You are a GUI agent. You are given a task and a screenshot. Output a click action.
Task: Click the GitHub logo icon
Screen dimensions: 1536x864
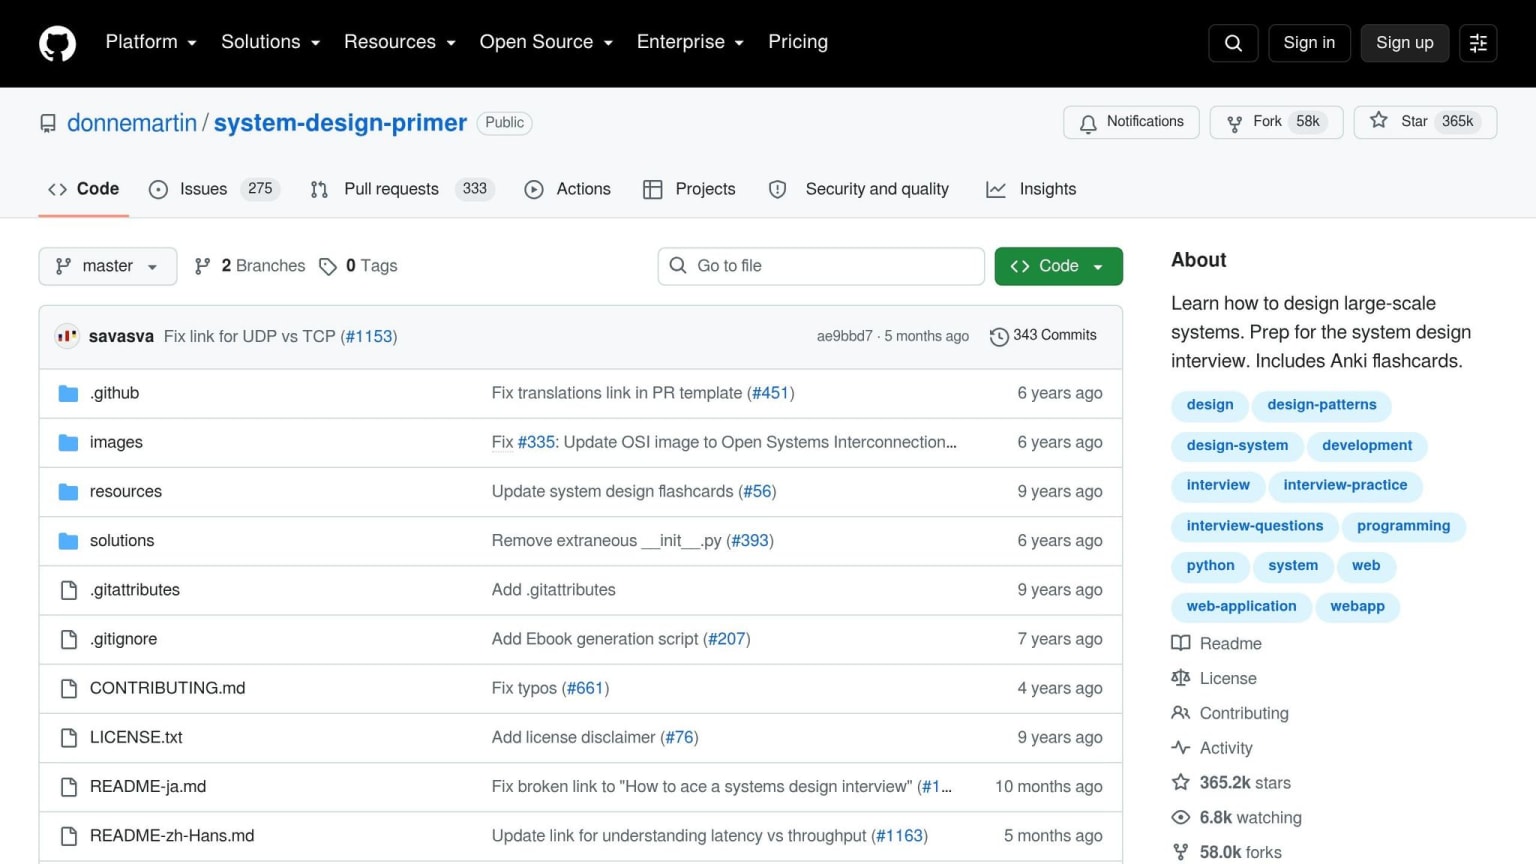click(x=57, y=43)
